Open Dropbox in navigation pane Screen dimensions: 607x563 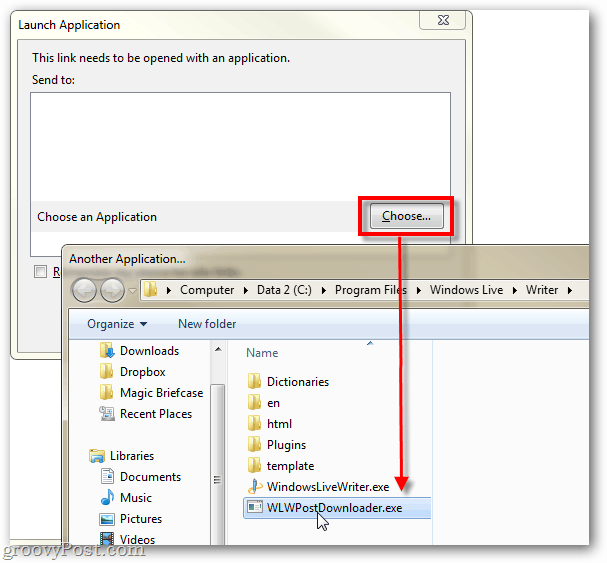coord(142,372)
